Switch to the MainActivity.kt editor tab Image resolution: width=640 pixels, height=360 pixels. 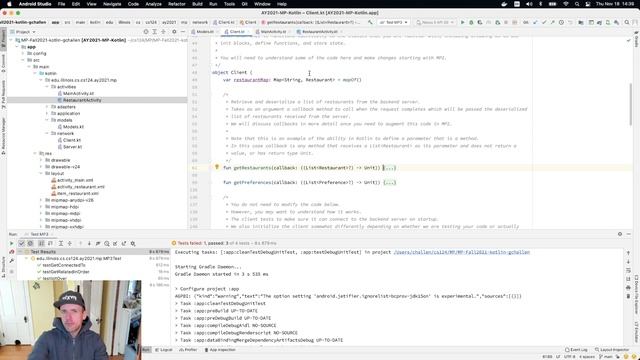[273, 31]
